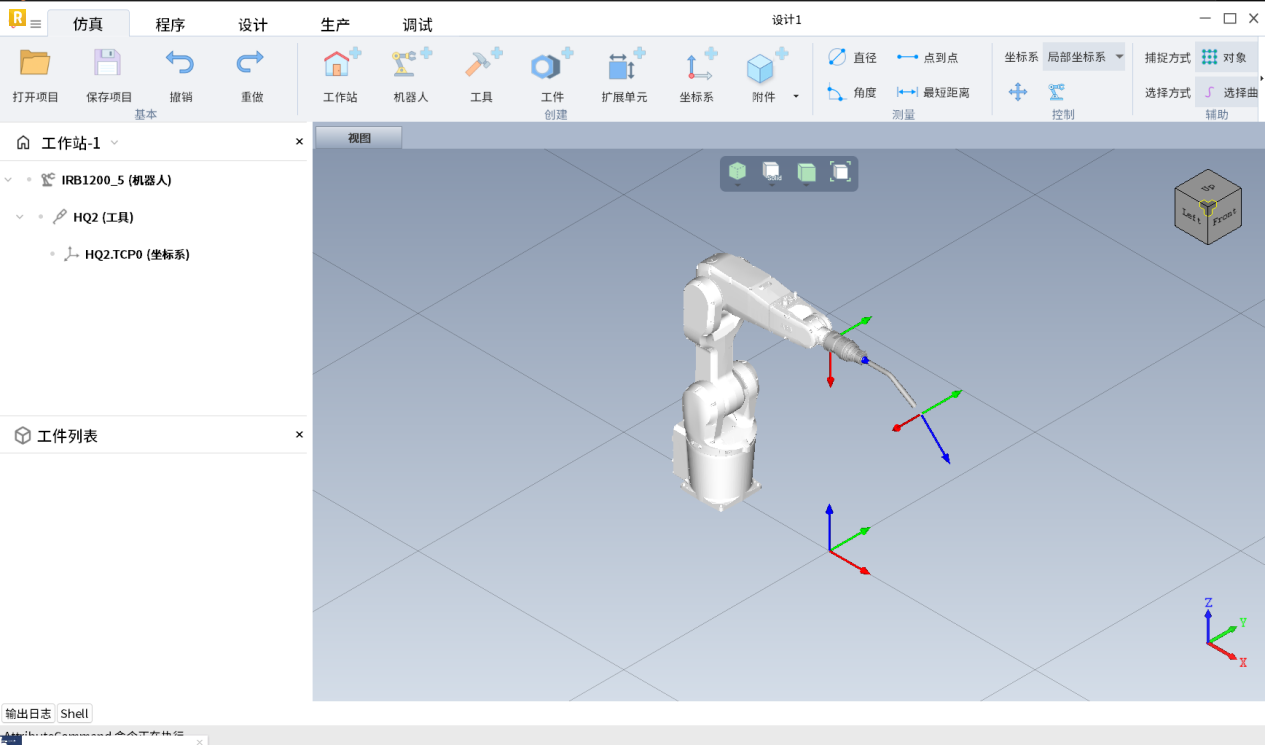Open the 附件 dropdown arrow
The height and width of the screenshot is (745, 1265).
click(x=796, y=97)
